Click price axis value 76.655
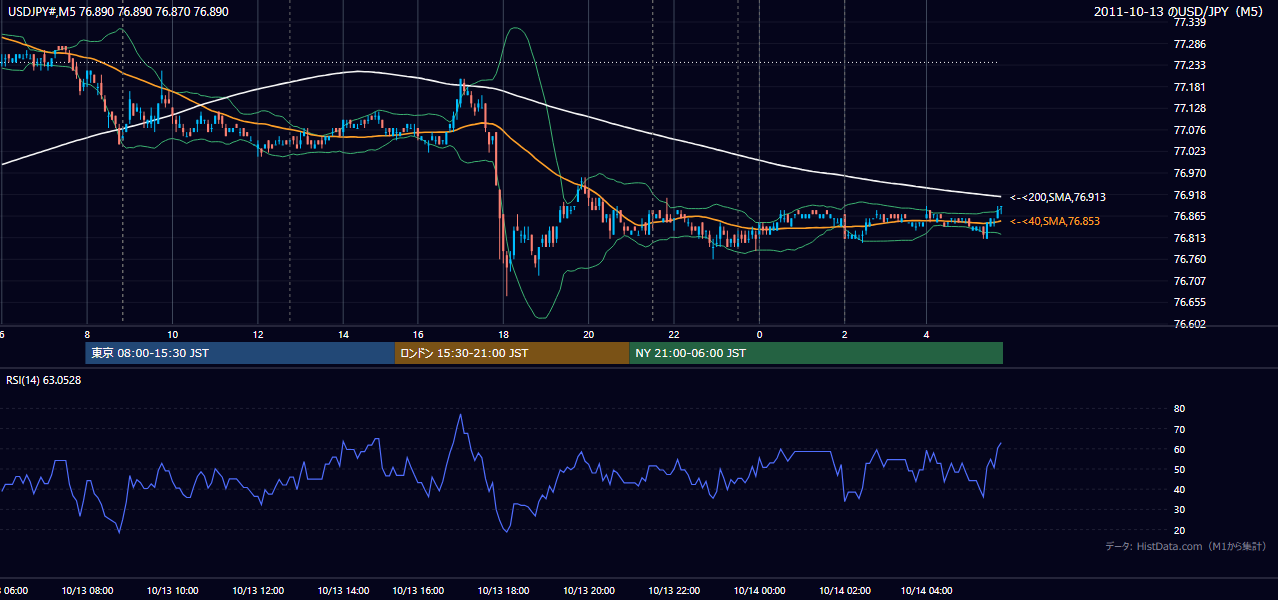The height and width of the screenshot is (600, 1278). pyautogui.click(x=1189, y=302)
